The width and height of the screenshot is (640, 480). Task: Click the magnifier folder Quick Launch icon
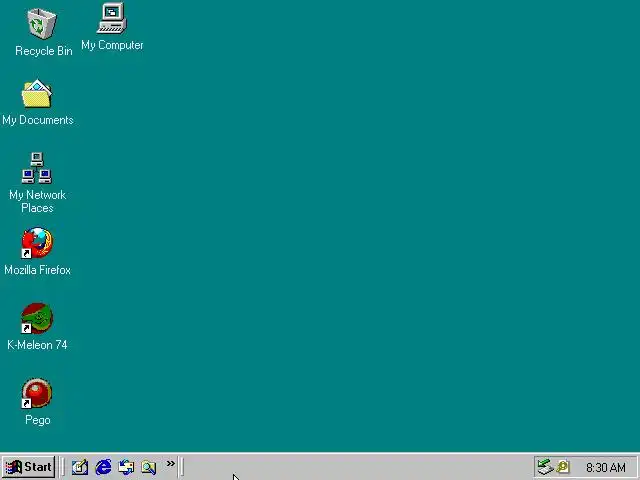[x=149, y=467]
